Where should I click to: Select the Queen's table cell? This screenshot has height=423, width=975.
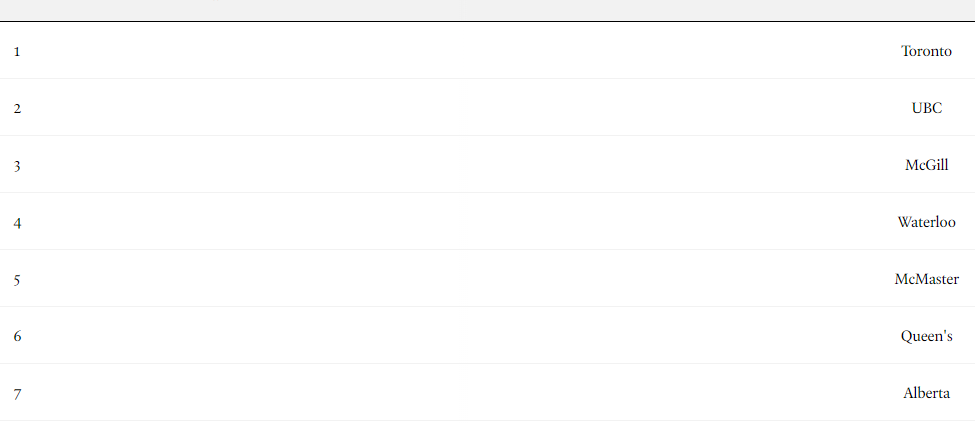click(x=926, y=336)
